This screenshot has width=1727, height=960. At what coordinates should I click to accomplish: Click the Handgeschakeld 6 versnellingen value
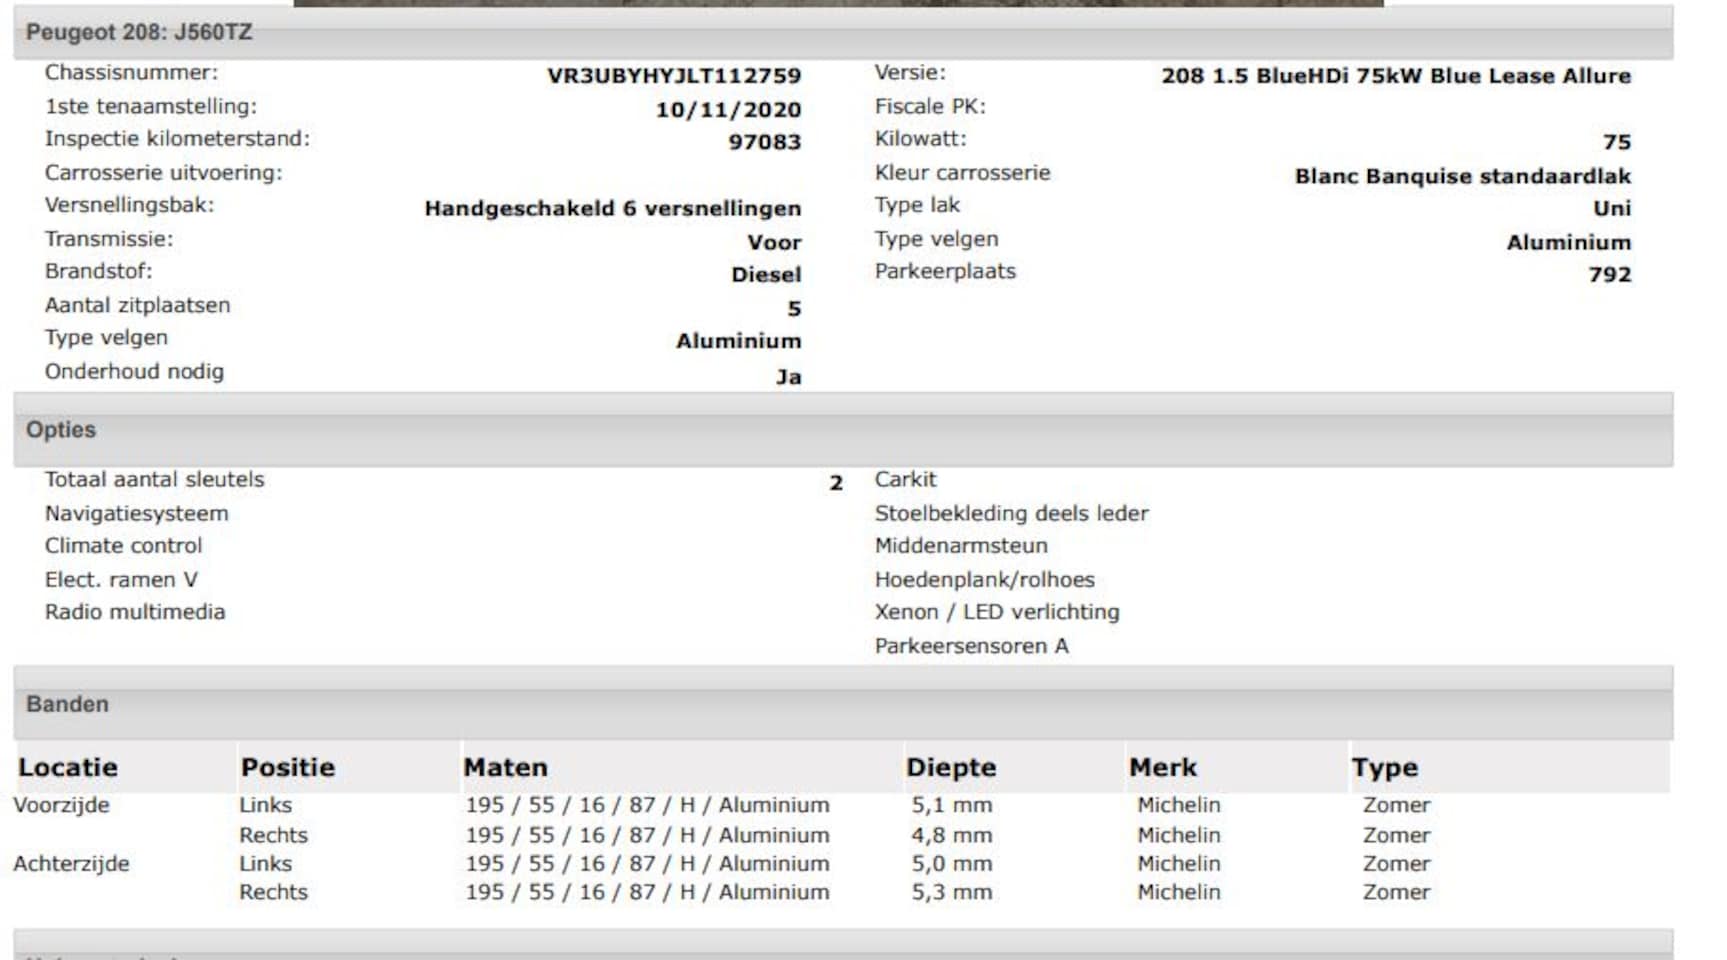612,209
